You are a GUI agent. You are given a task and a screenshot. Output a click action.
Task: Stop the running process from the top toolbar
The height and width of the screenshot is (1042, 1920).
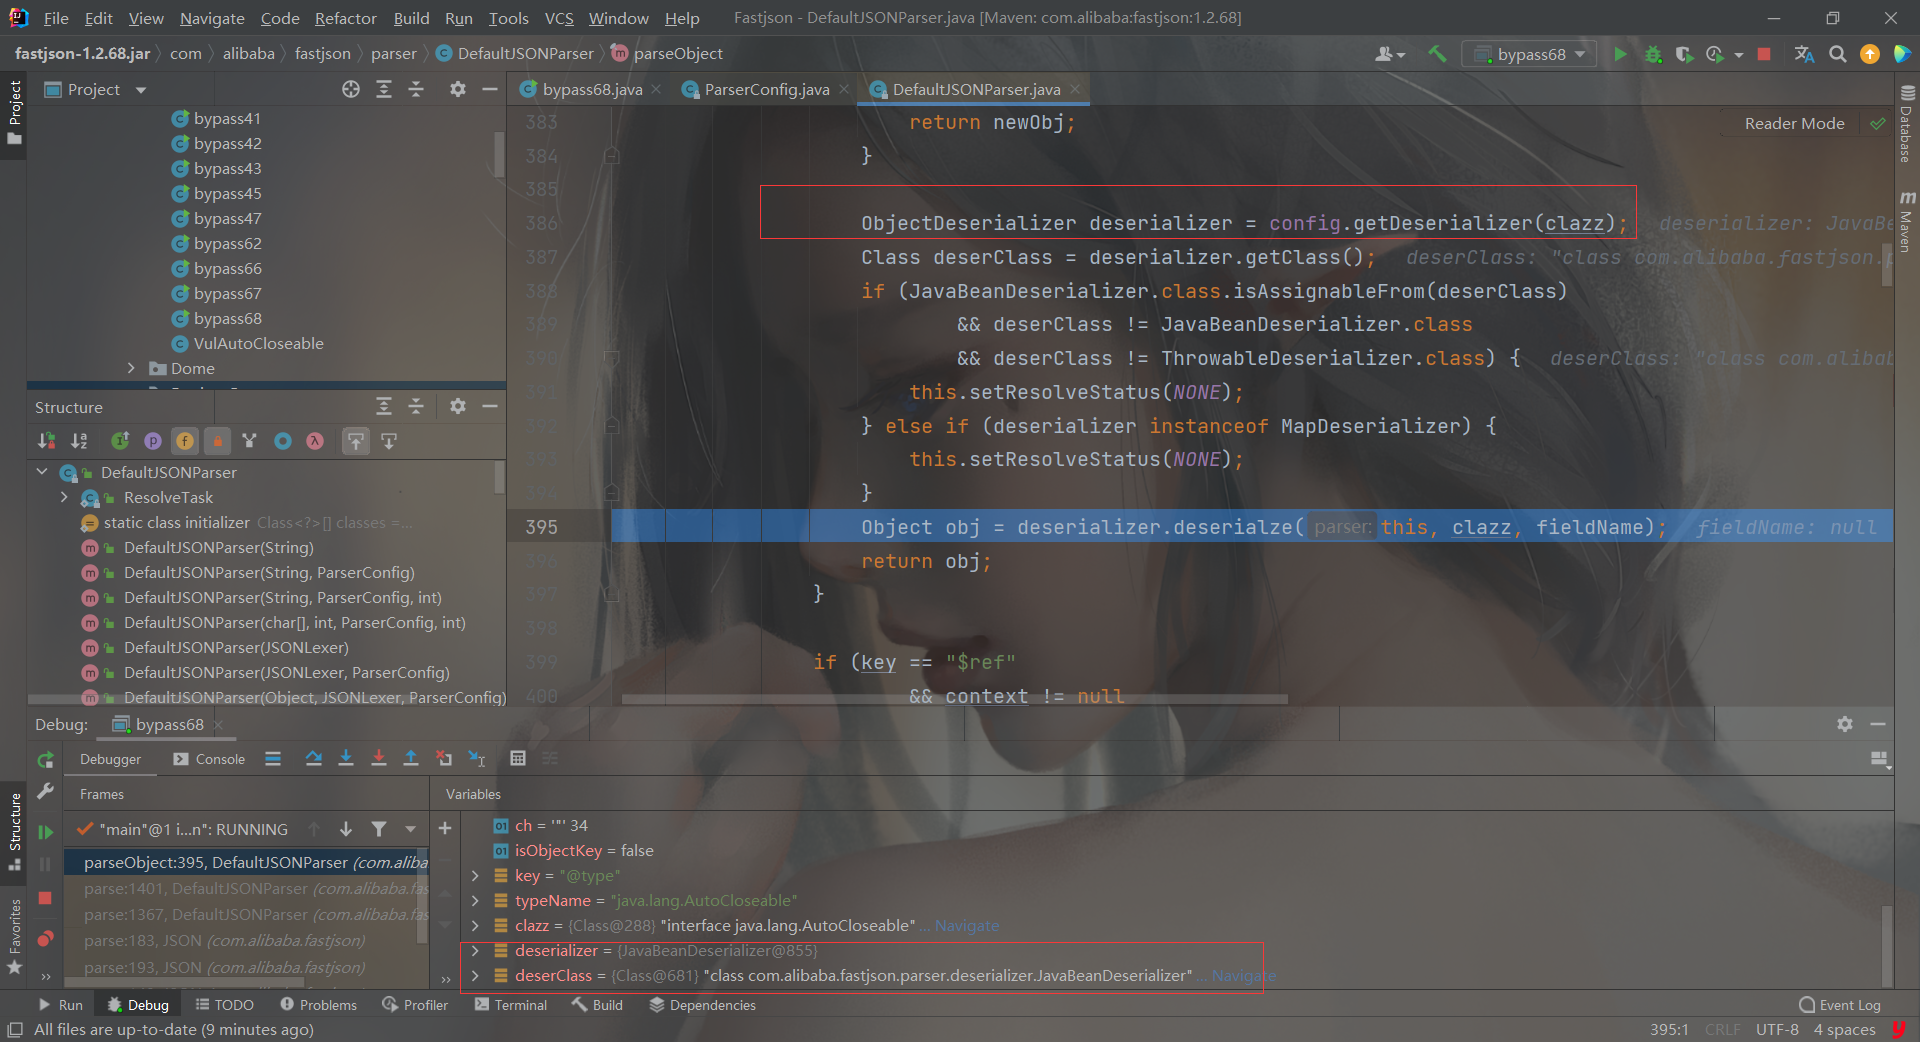(x=1764, y=54)
